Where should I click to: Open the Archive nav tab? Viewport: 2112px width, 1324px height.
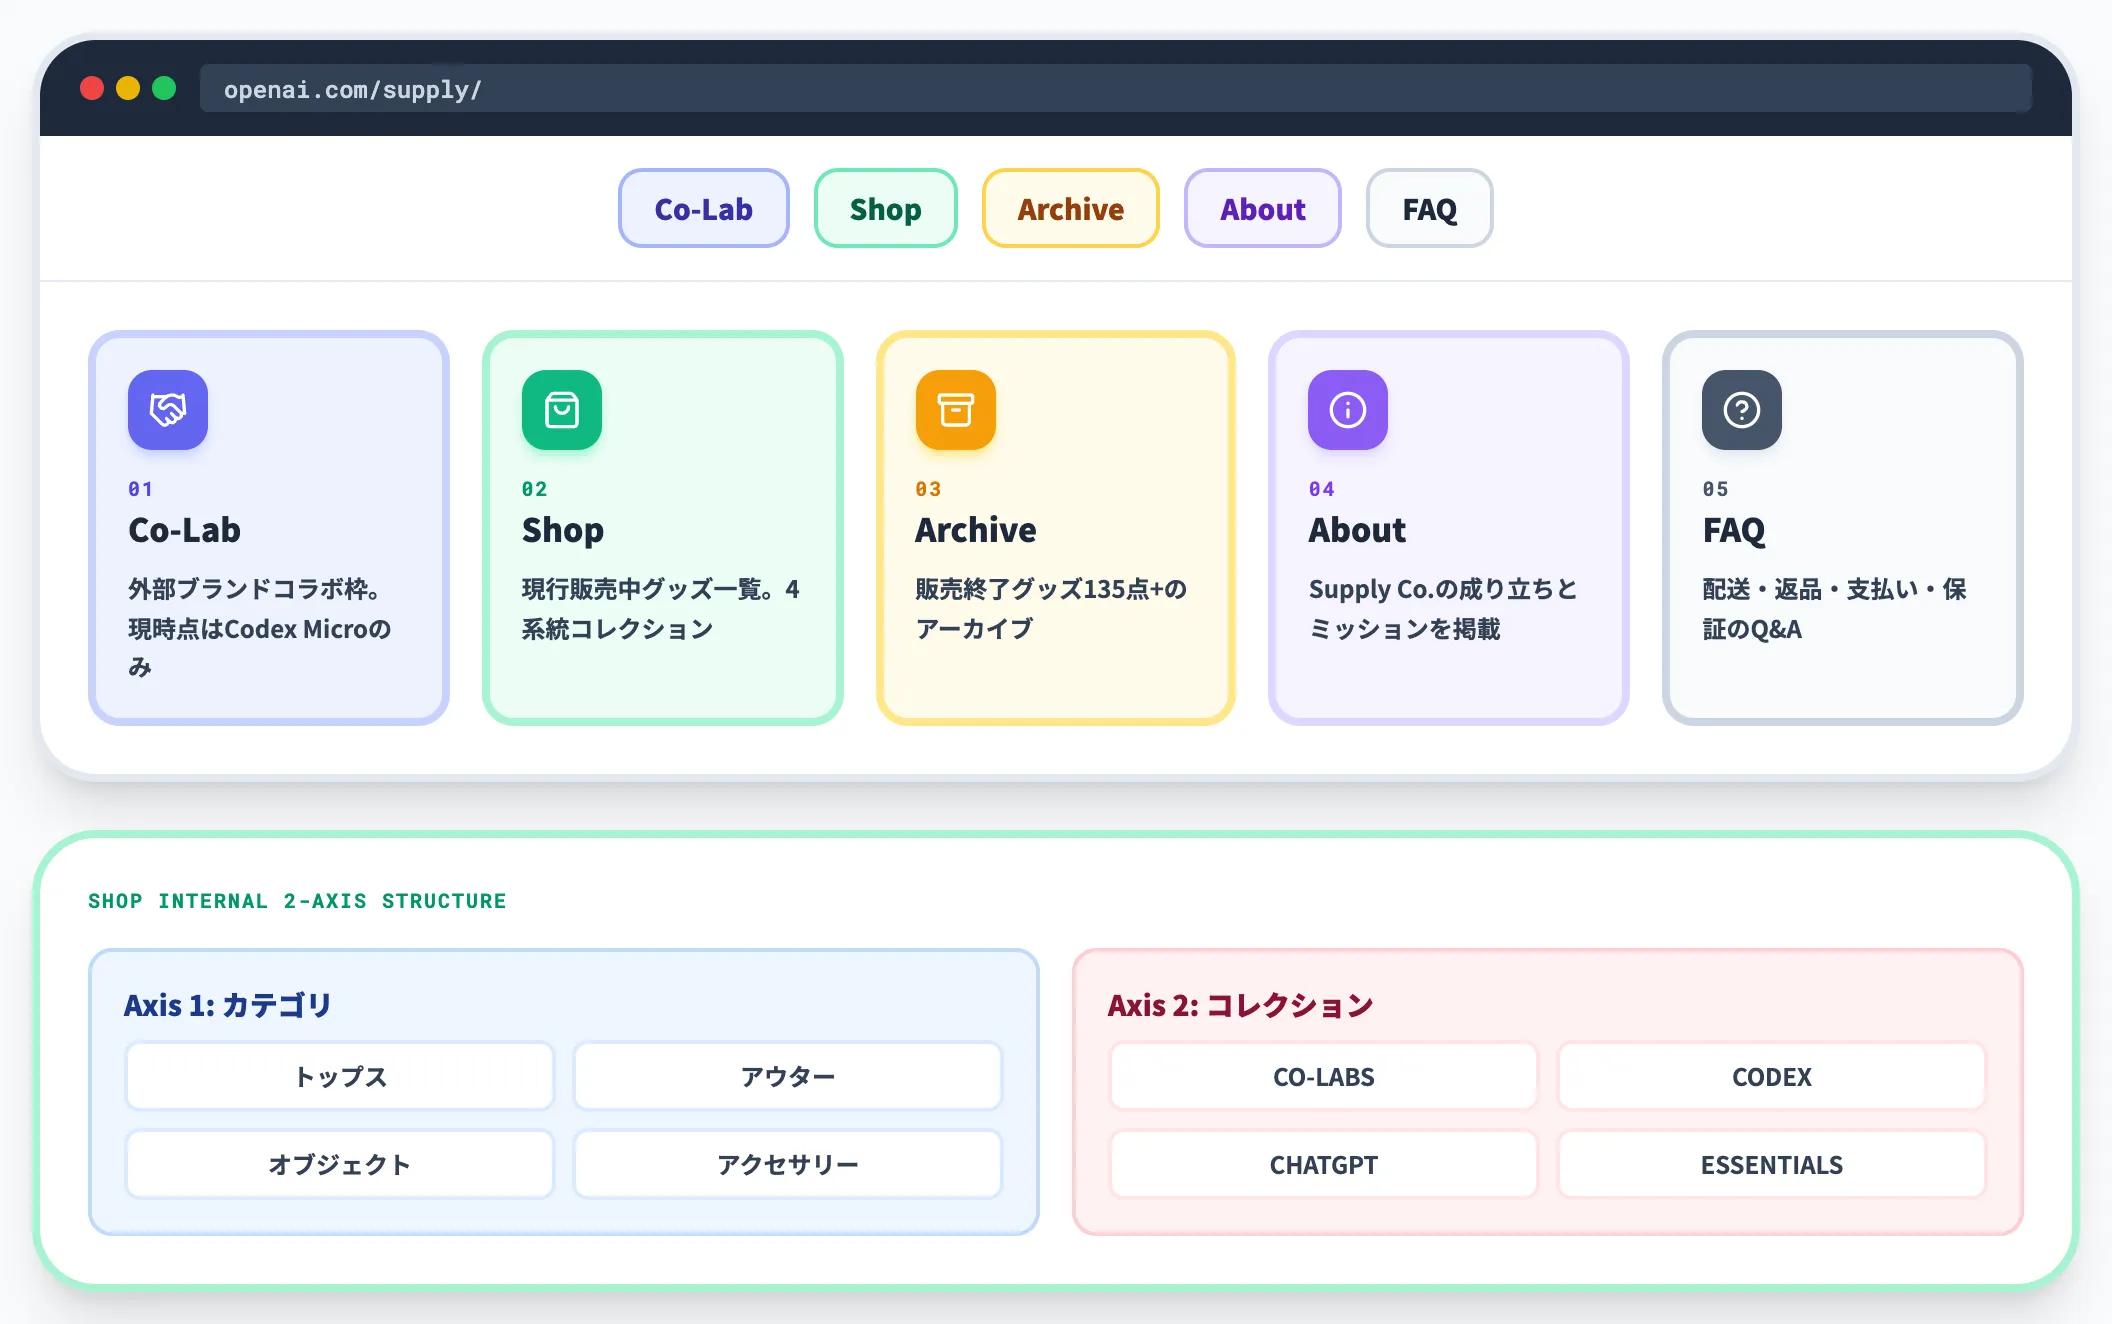click(x=1071, y=208)
